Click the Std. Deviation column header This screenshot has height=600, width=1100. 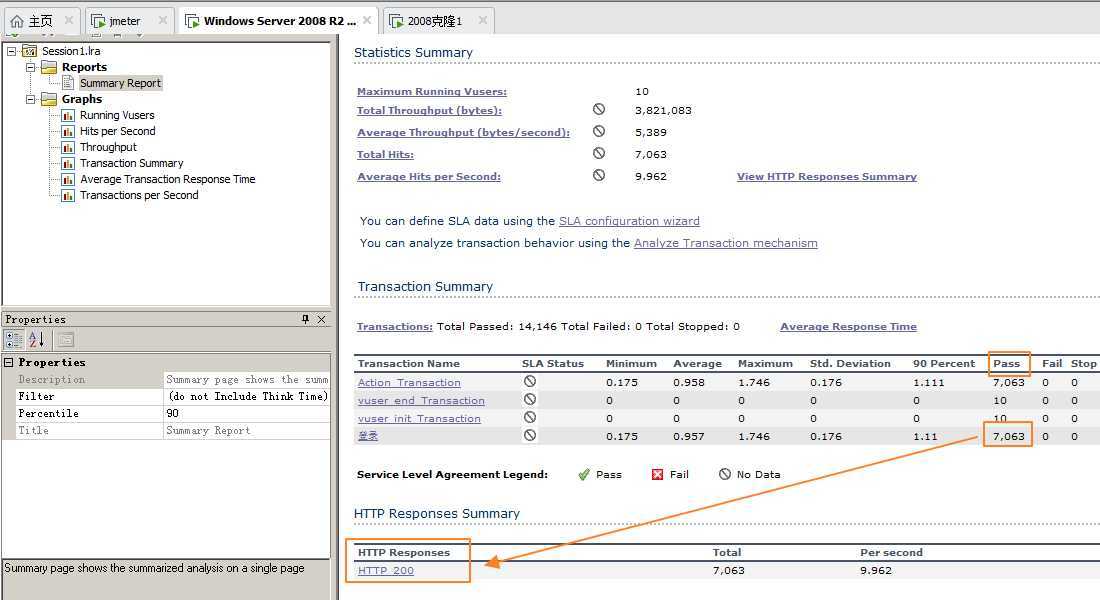[x=850, y=364]
